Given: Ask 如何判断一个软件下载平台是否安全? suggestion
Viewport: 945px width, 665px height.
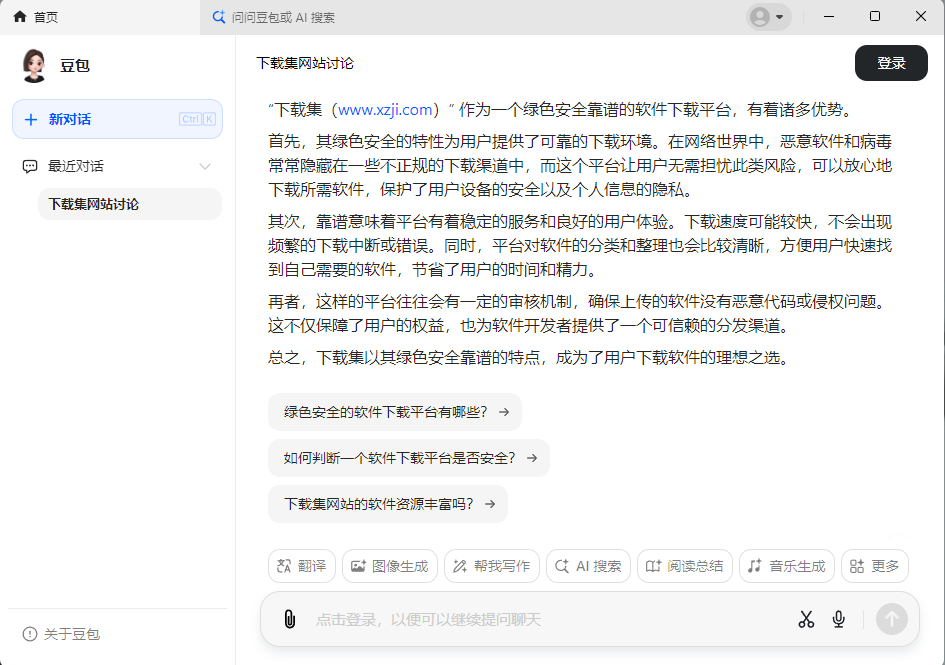Looking at the screenshot, I should coord(409,458).
